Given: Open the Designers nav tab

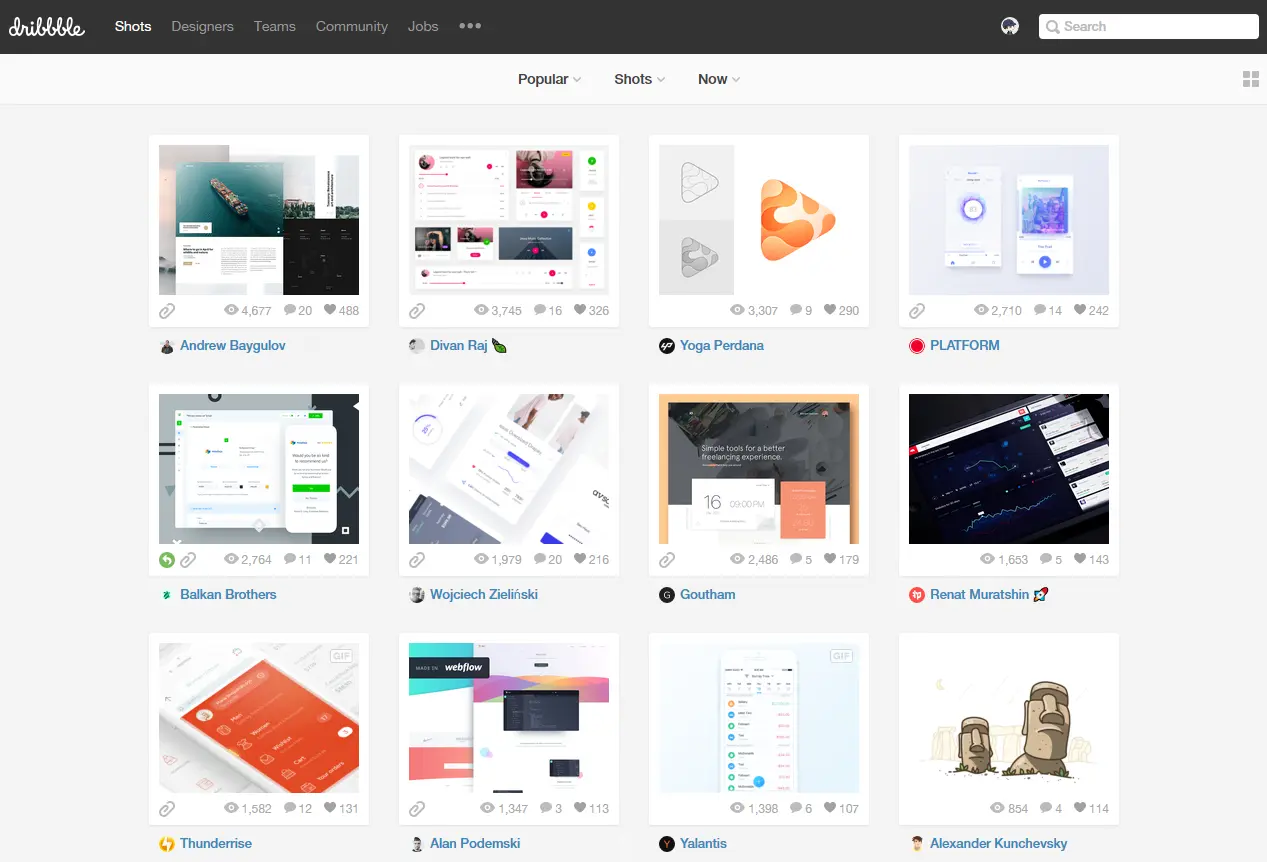Looking at the screenshot, I should pyautogui.click(x=202, y=26).
